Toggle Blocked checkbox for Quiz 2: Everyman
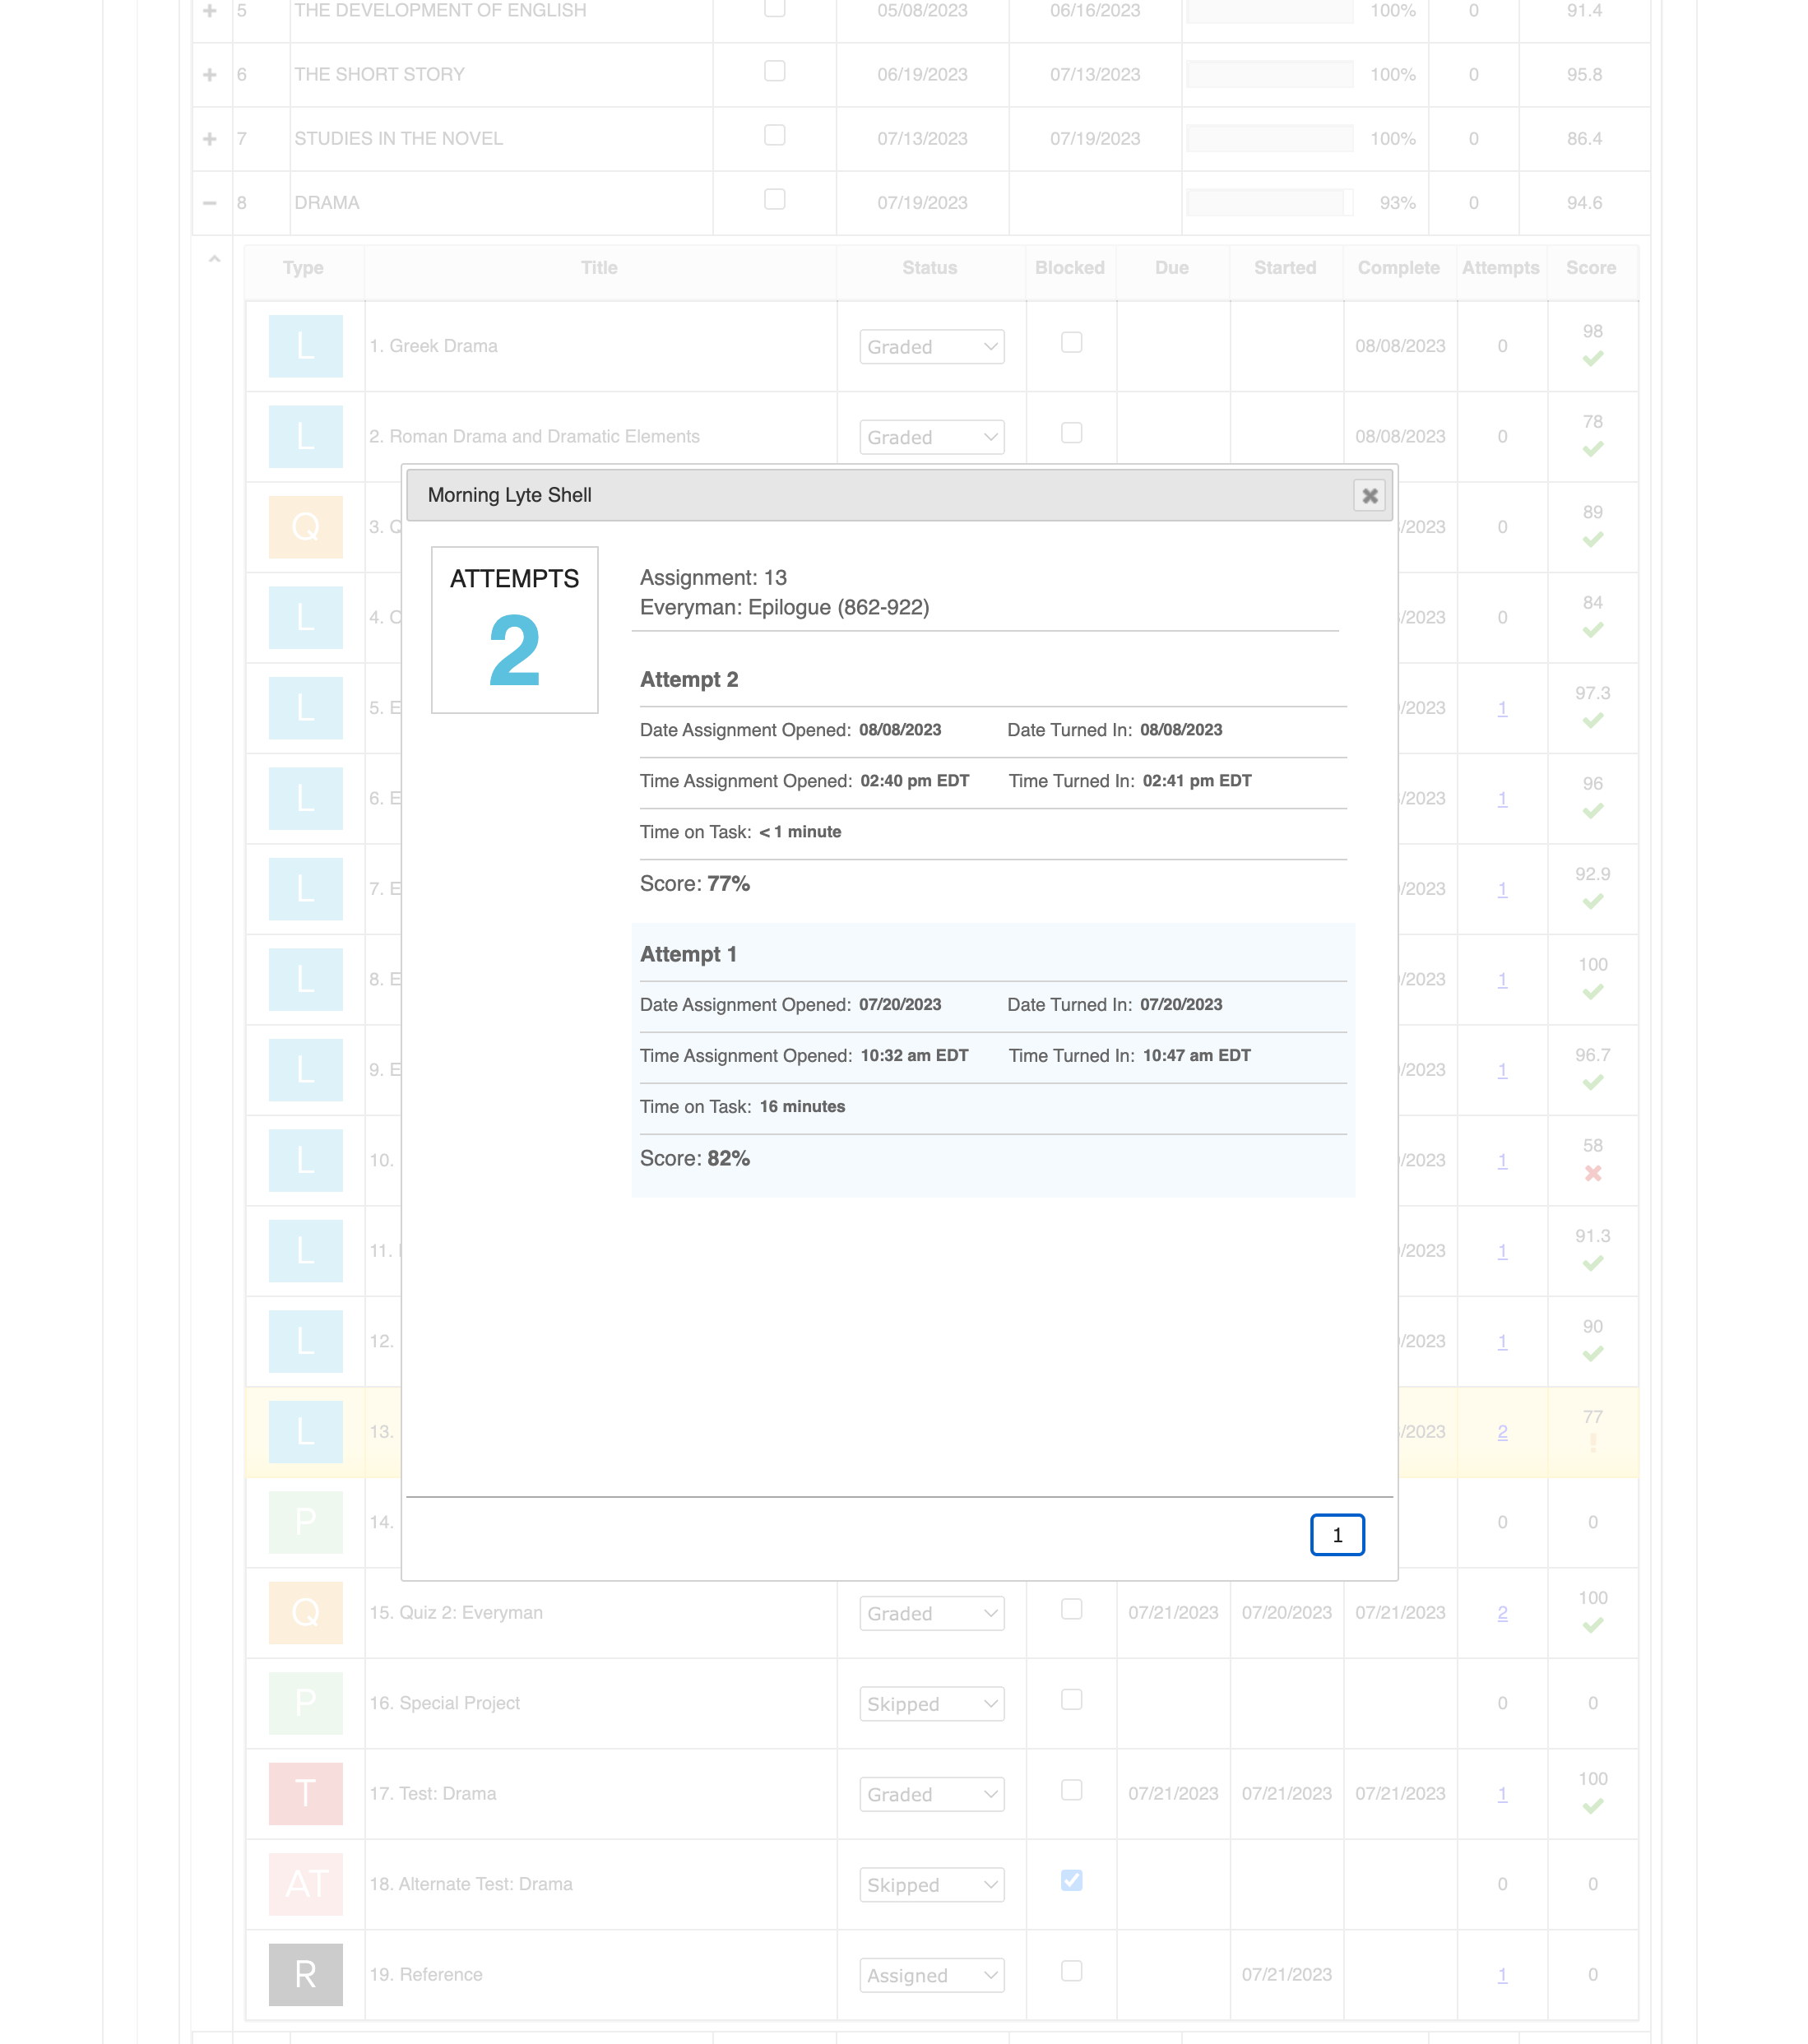The height and width of the screenshot is (2044, 1808). click(x=1071, y=1609)
